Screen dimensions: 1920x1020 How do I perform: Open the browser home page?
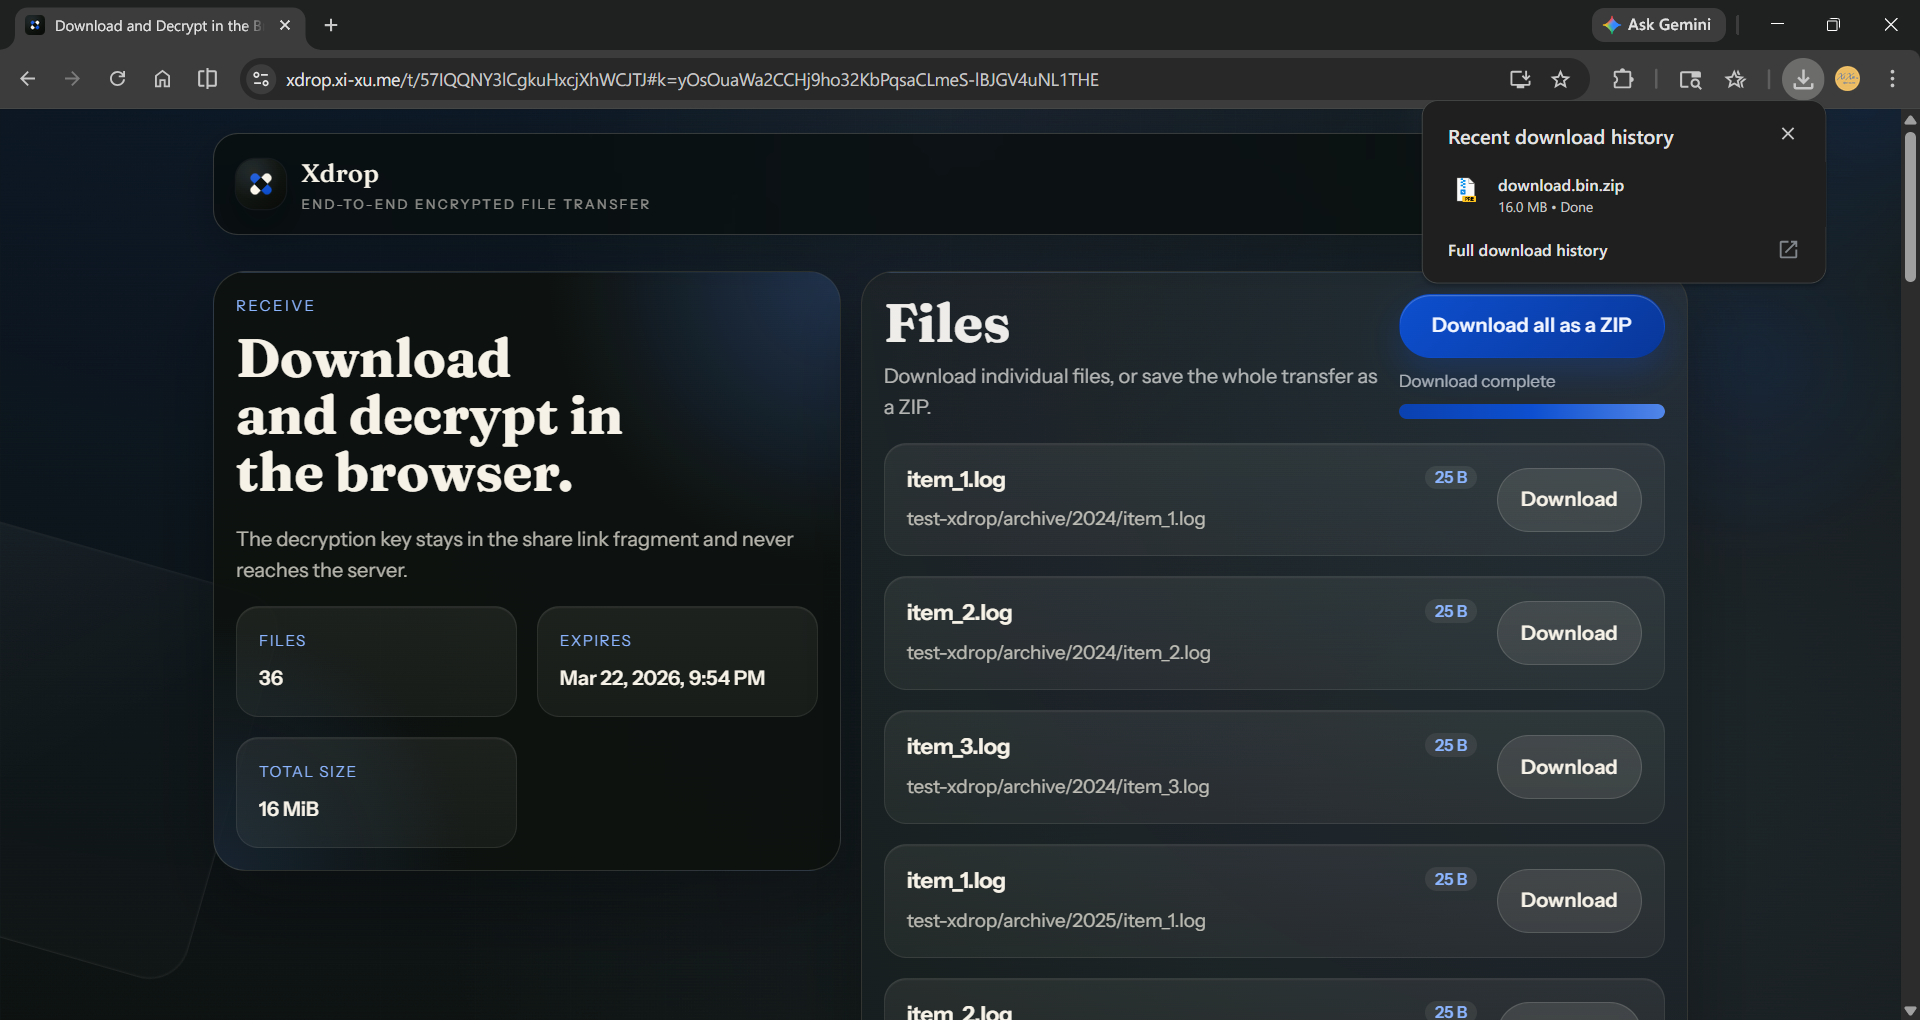click(x=162, y=79)
